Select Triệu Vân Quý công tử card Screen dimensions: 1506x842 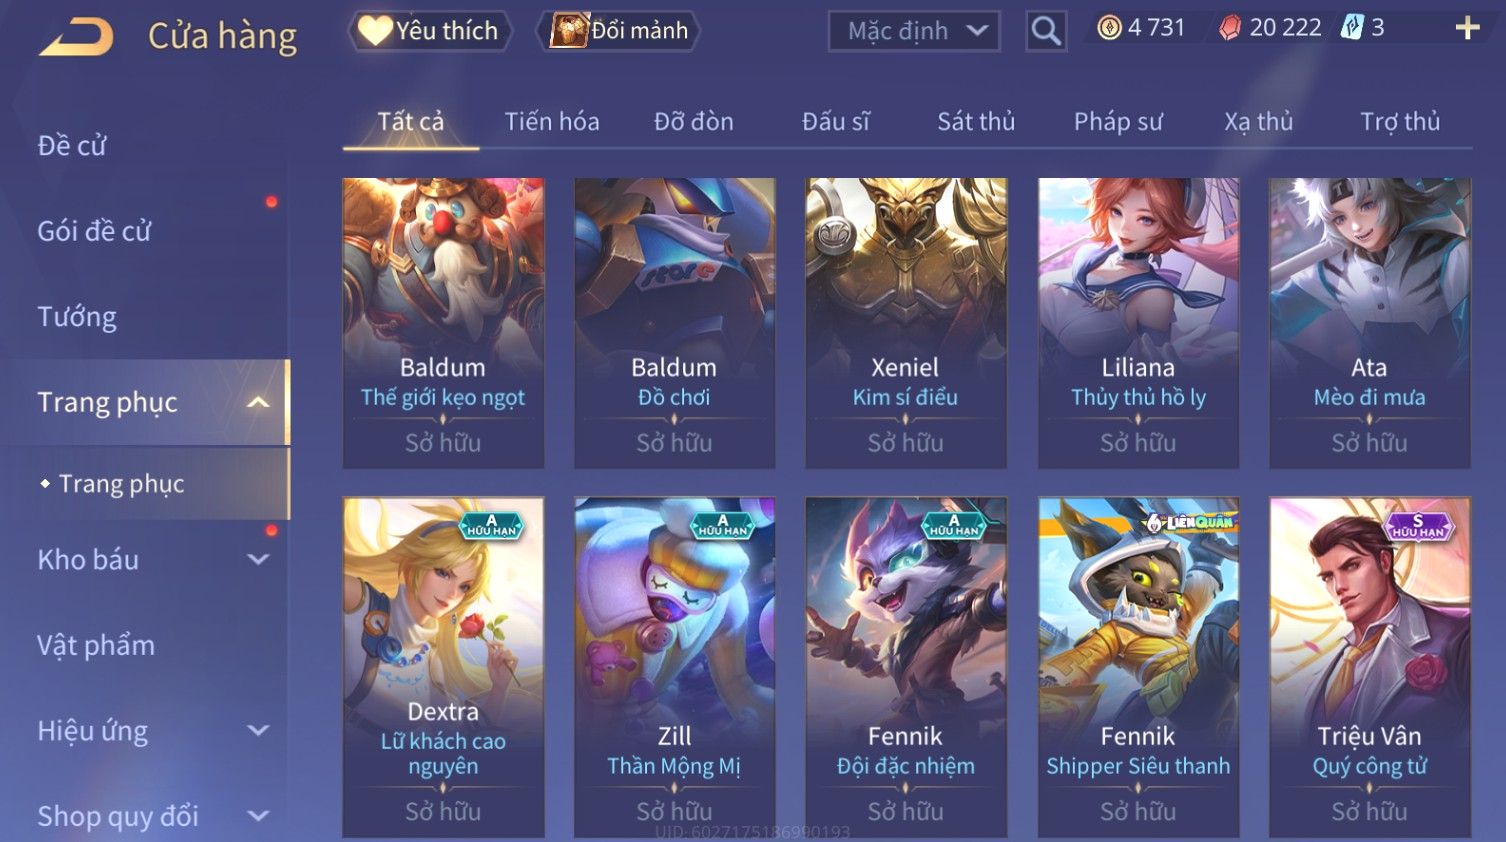click(1369, 667)
